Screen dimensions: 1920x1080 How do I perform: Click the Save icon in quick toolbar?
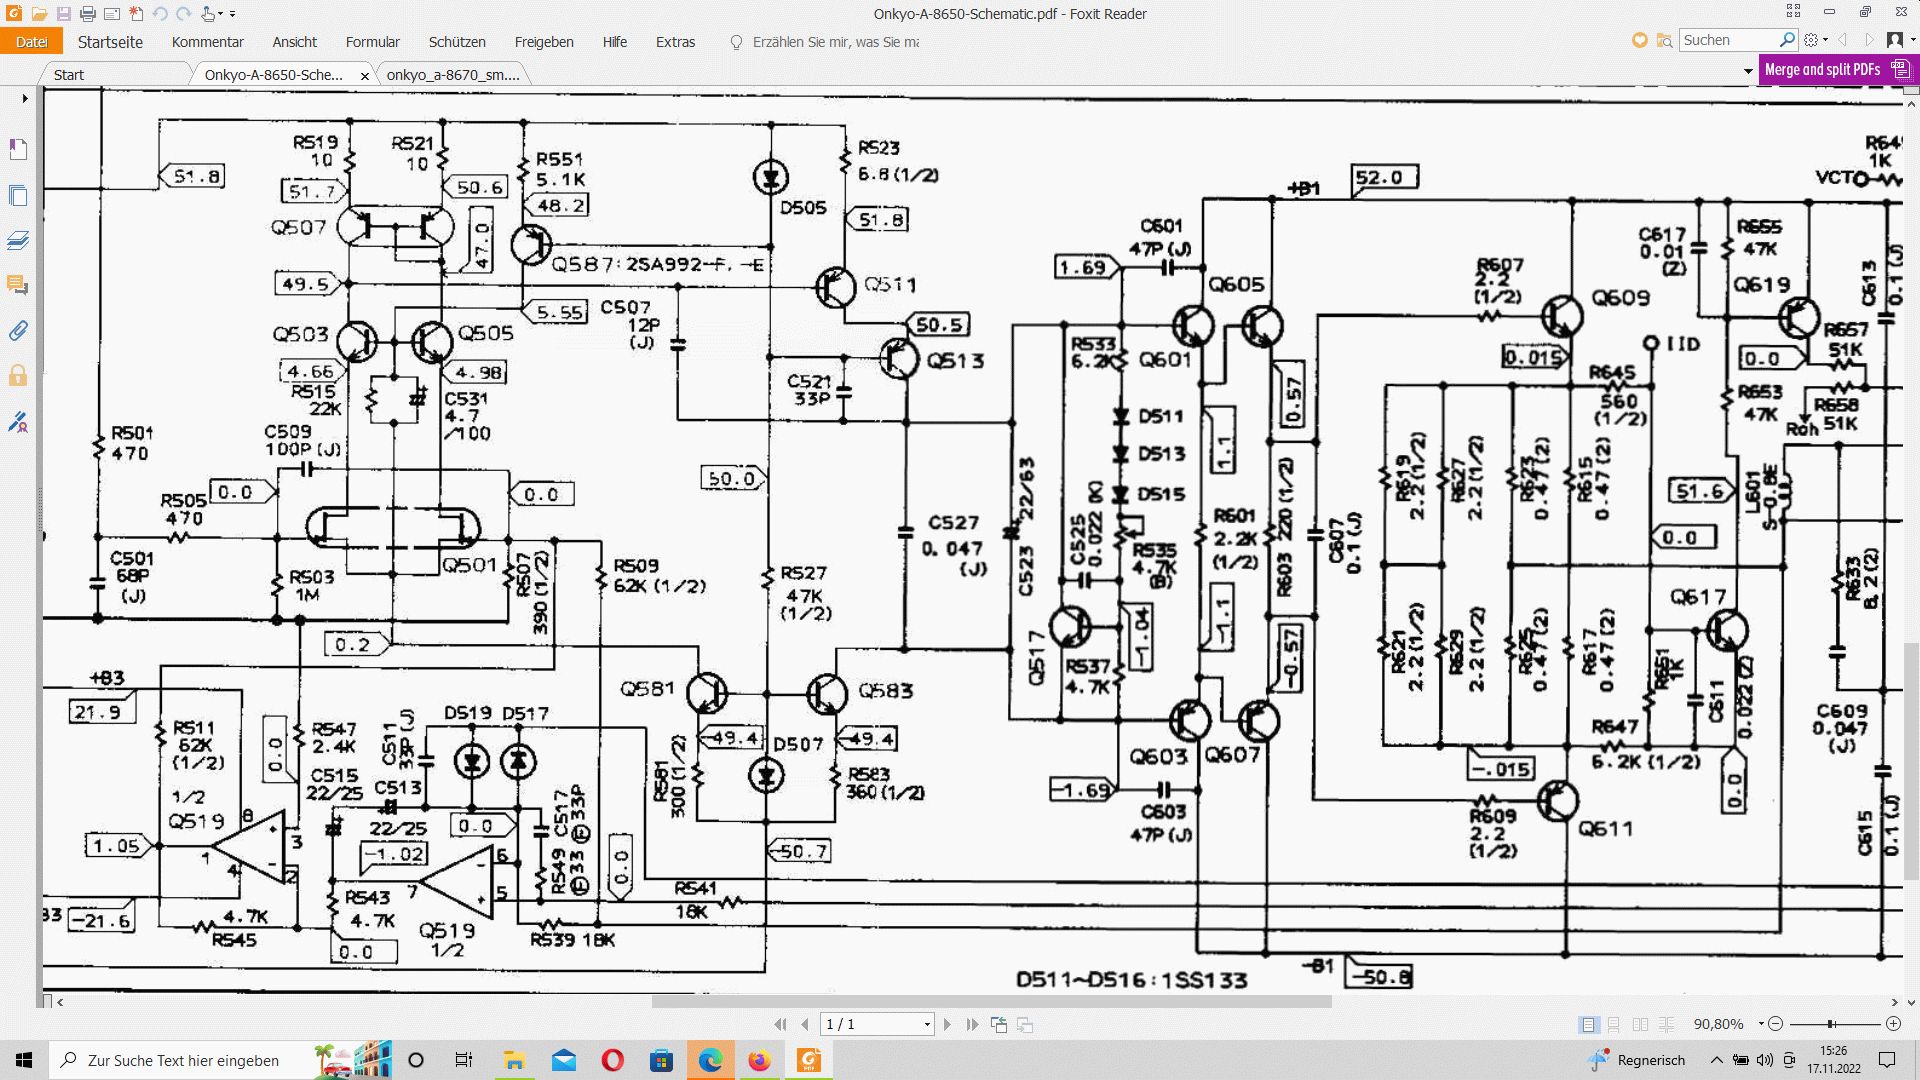63,14
